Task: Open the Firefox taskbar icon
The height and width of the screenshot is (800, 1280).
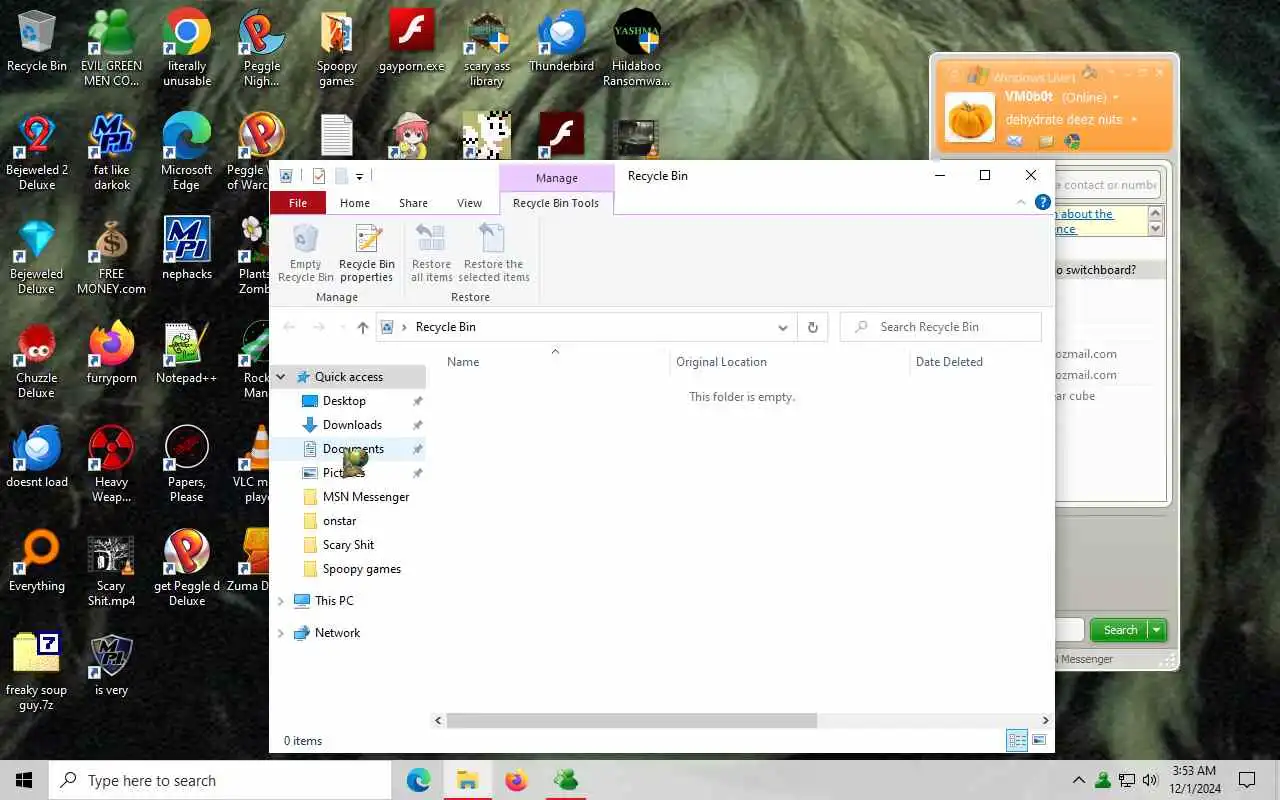Action: [516, 780]
